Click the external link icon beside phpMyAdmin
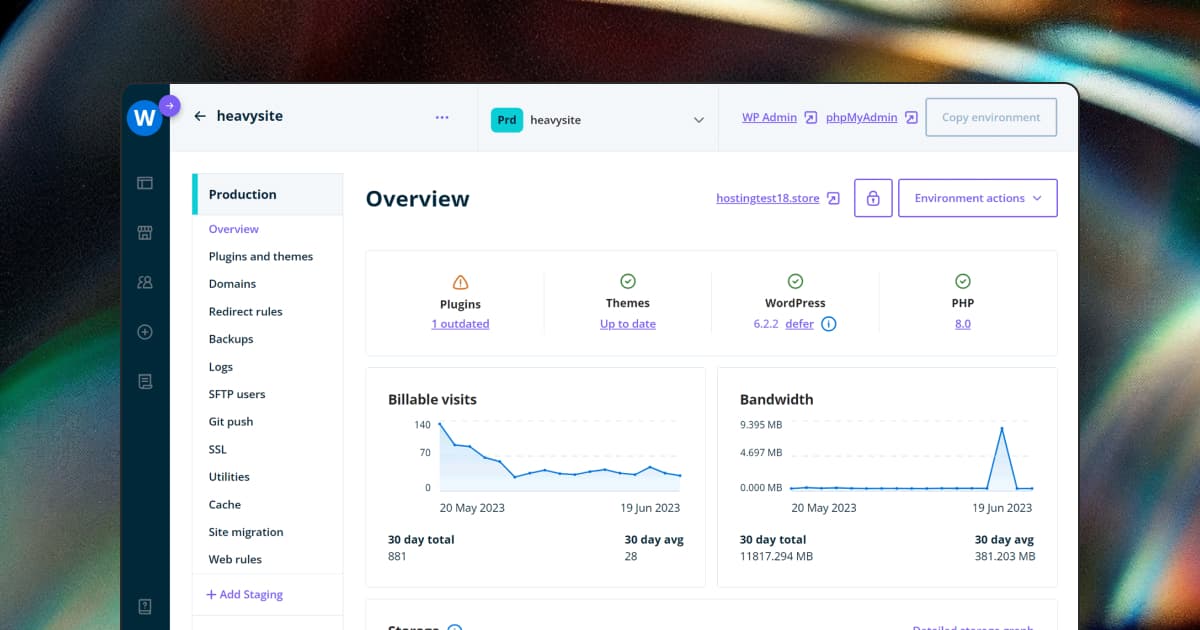The width and height of the screenshot is (1200, 630). [x=911, y=117]
